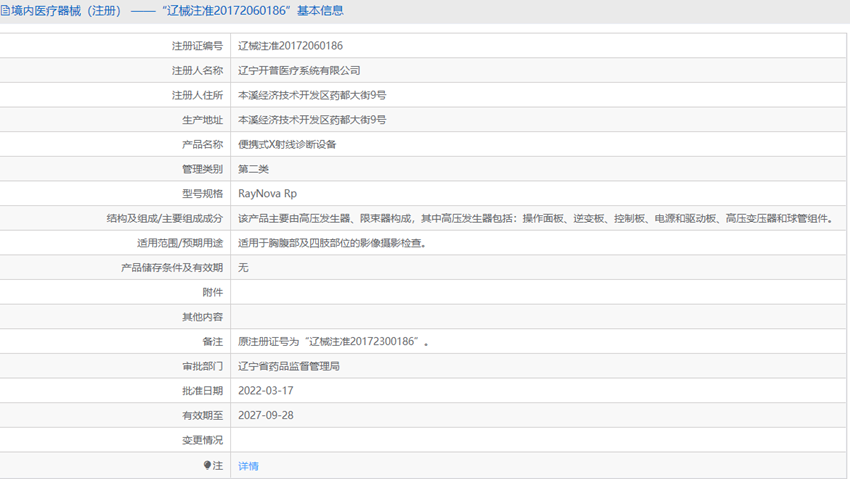Click the 审批部门 label

203,366
